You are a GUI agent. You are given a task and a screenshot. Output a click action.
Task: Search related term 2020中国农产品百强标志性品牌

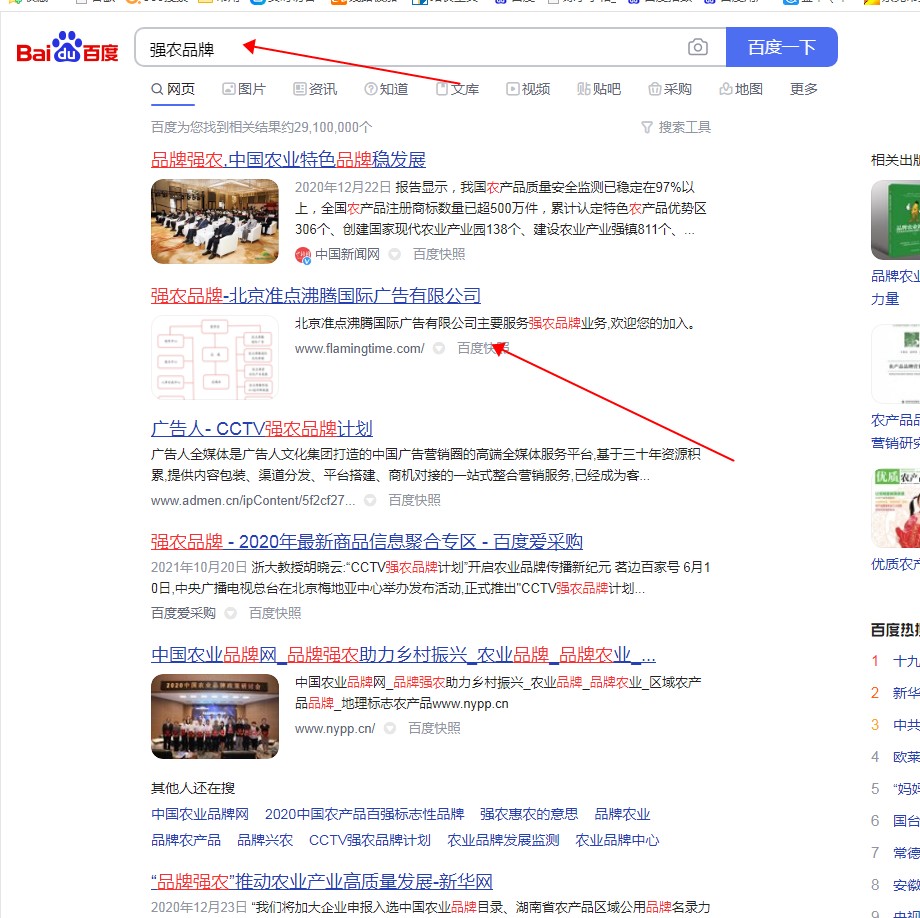pyautogui.click(x=364, y=814)
